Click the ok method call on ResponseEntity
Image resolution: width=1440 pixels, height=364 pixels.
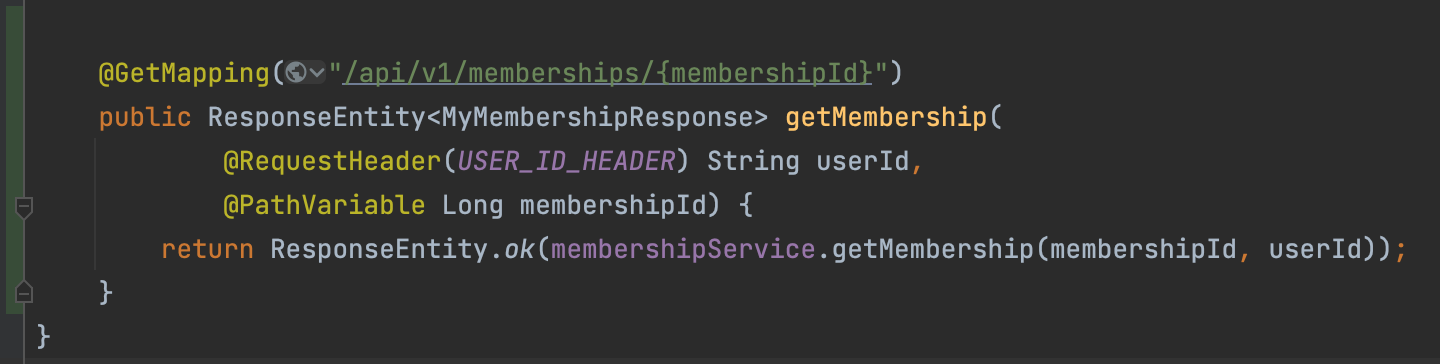tap(519, 249)
